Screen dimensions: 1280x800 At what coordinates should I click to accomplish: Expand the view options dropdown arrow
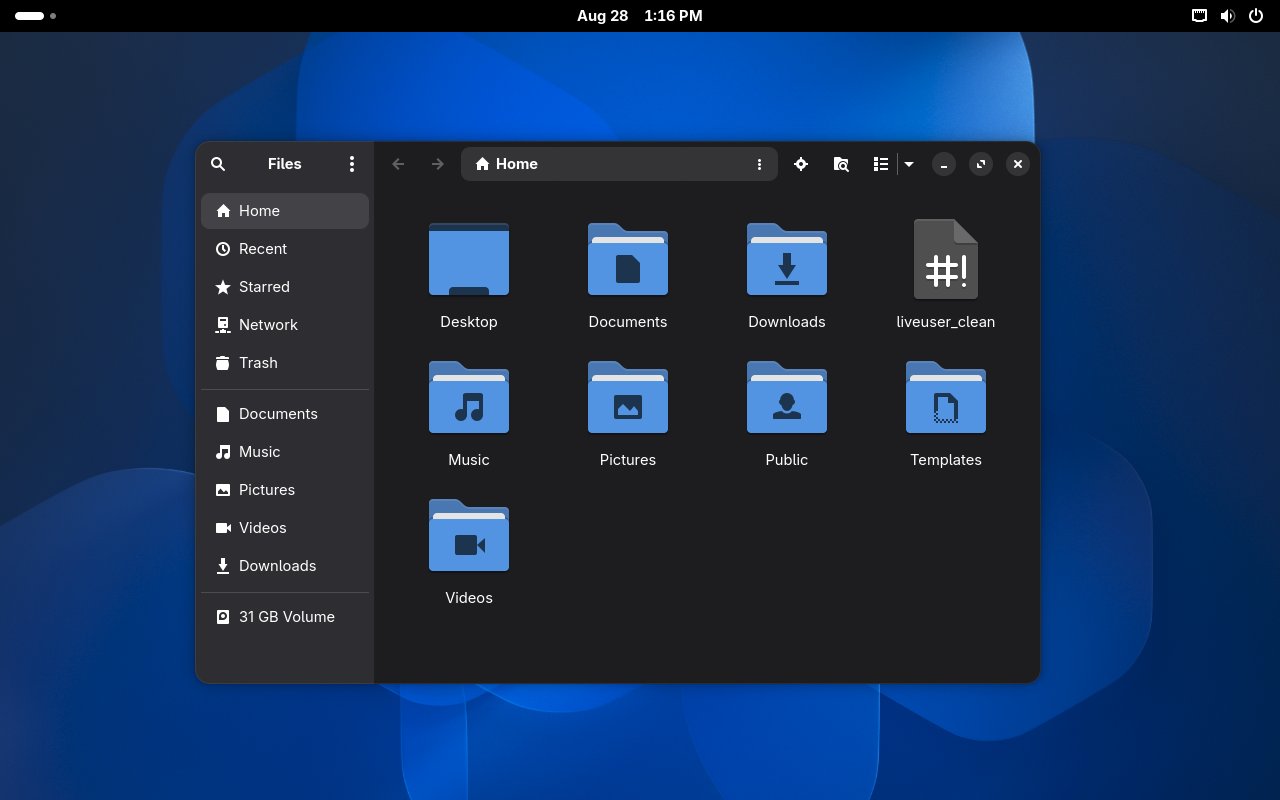click(x=909, y=164)
